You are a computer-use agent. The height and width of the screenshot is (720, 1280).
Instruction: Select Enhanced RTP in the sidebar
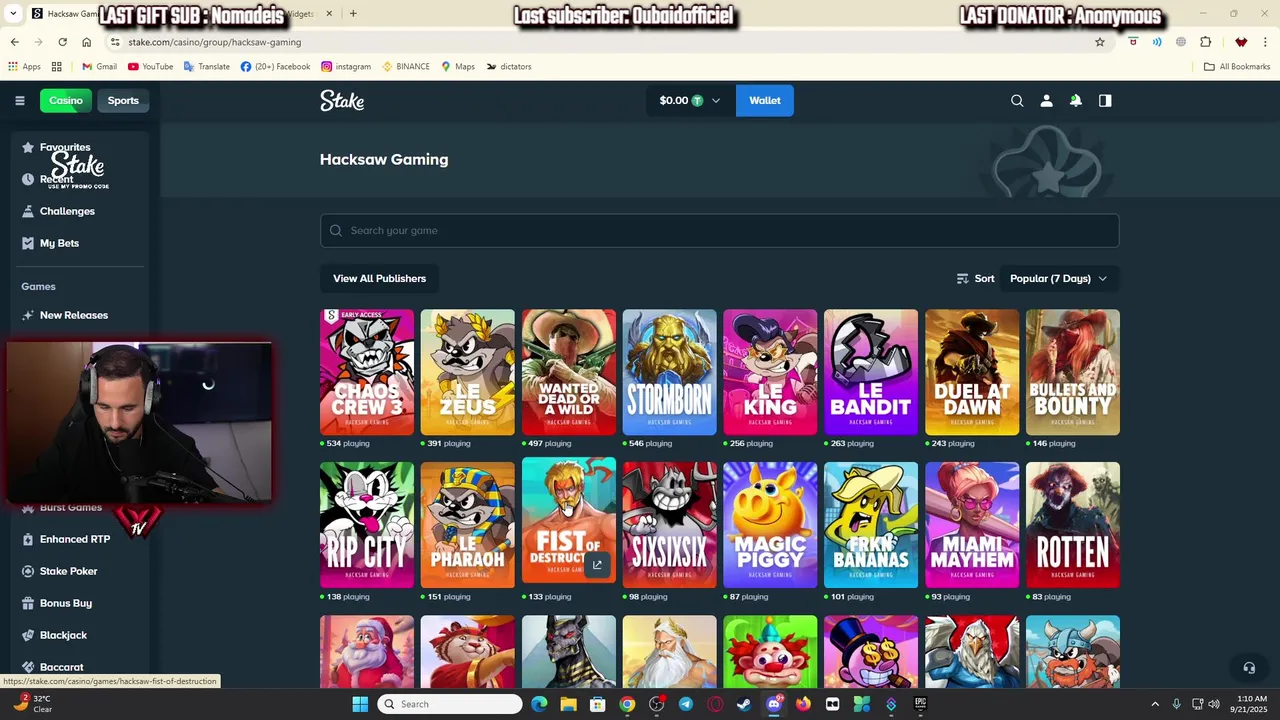75,539
